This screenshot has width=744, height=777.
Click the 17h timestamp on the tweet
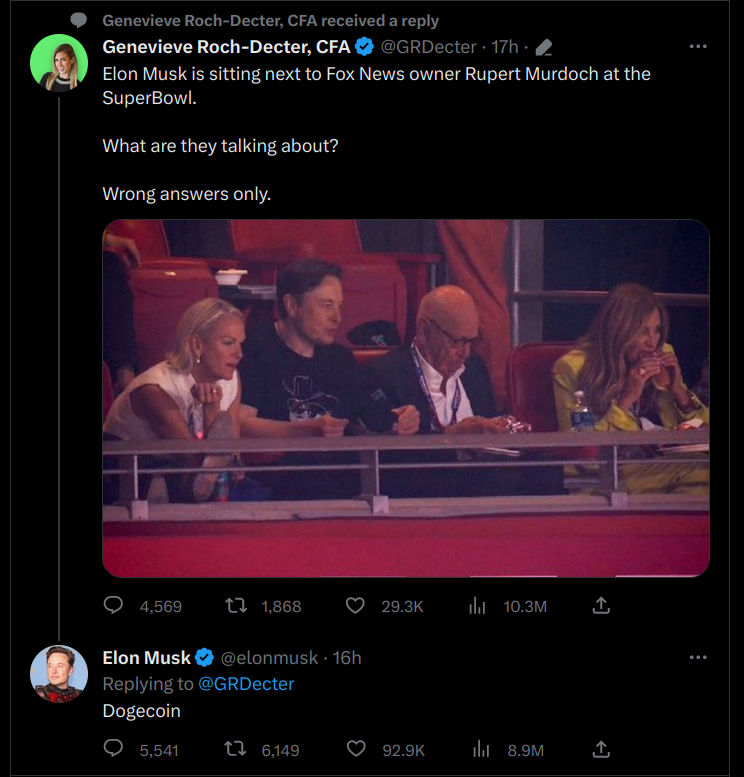pyautogui.click(x=504, y=47)
